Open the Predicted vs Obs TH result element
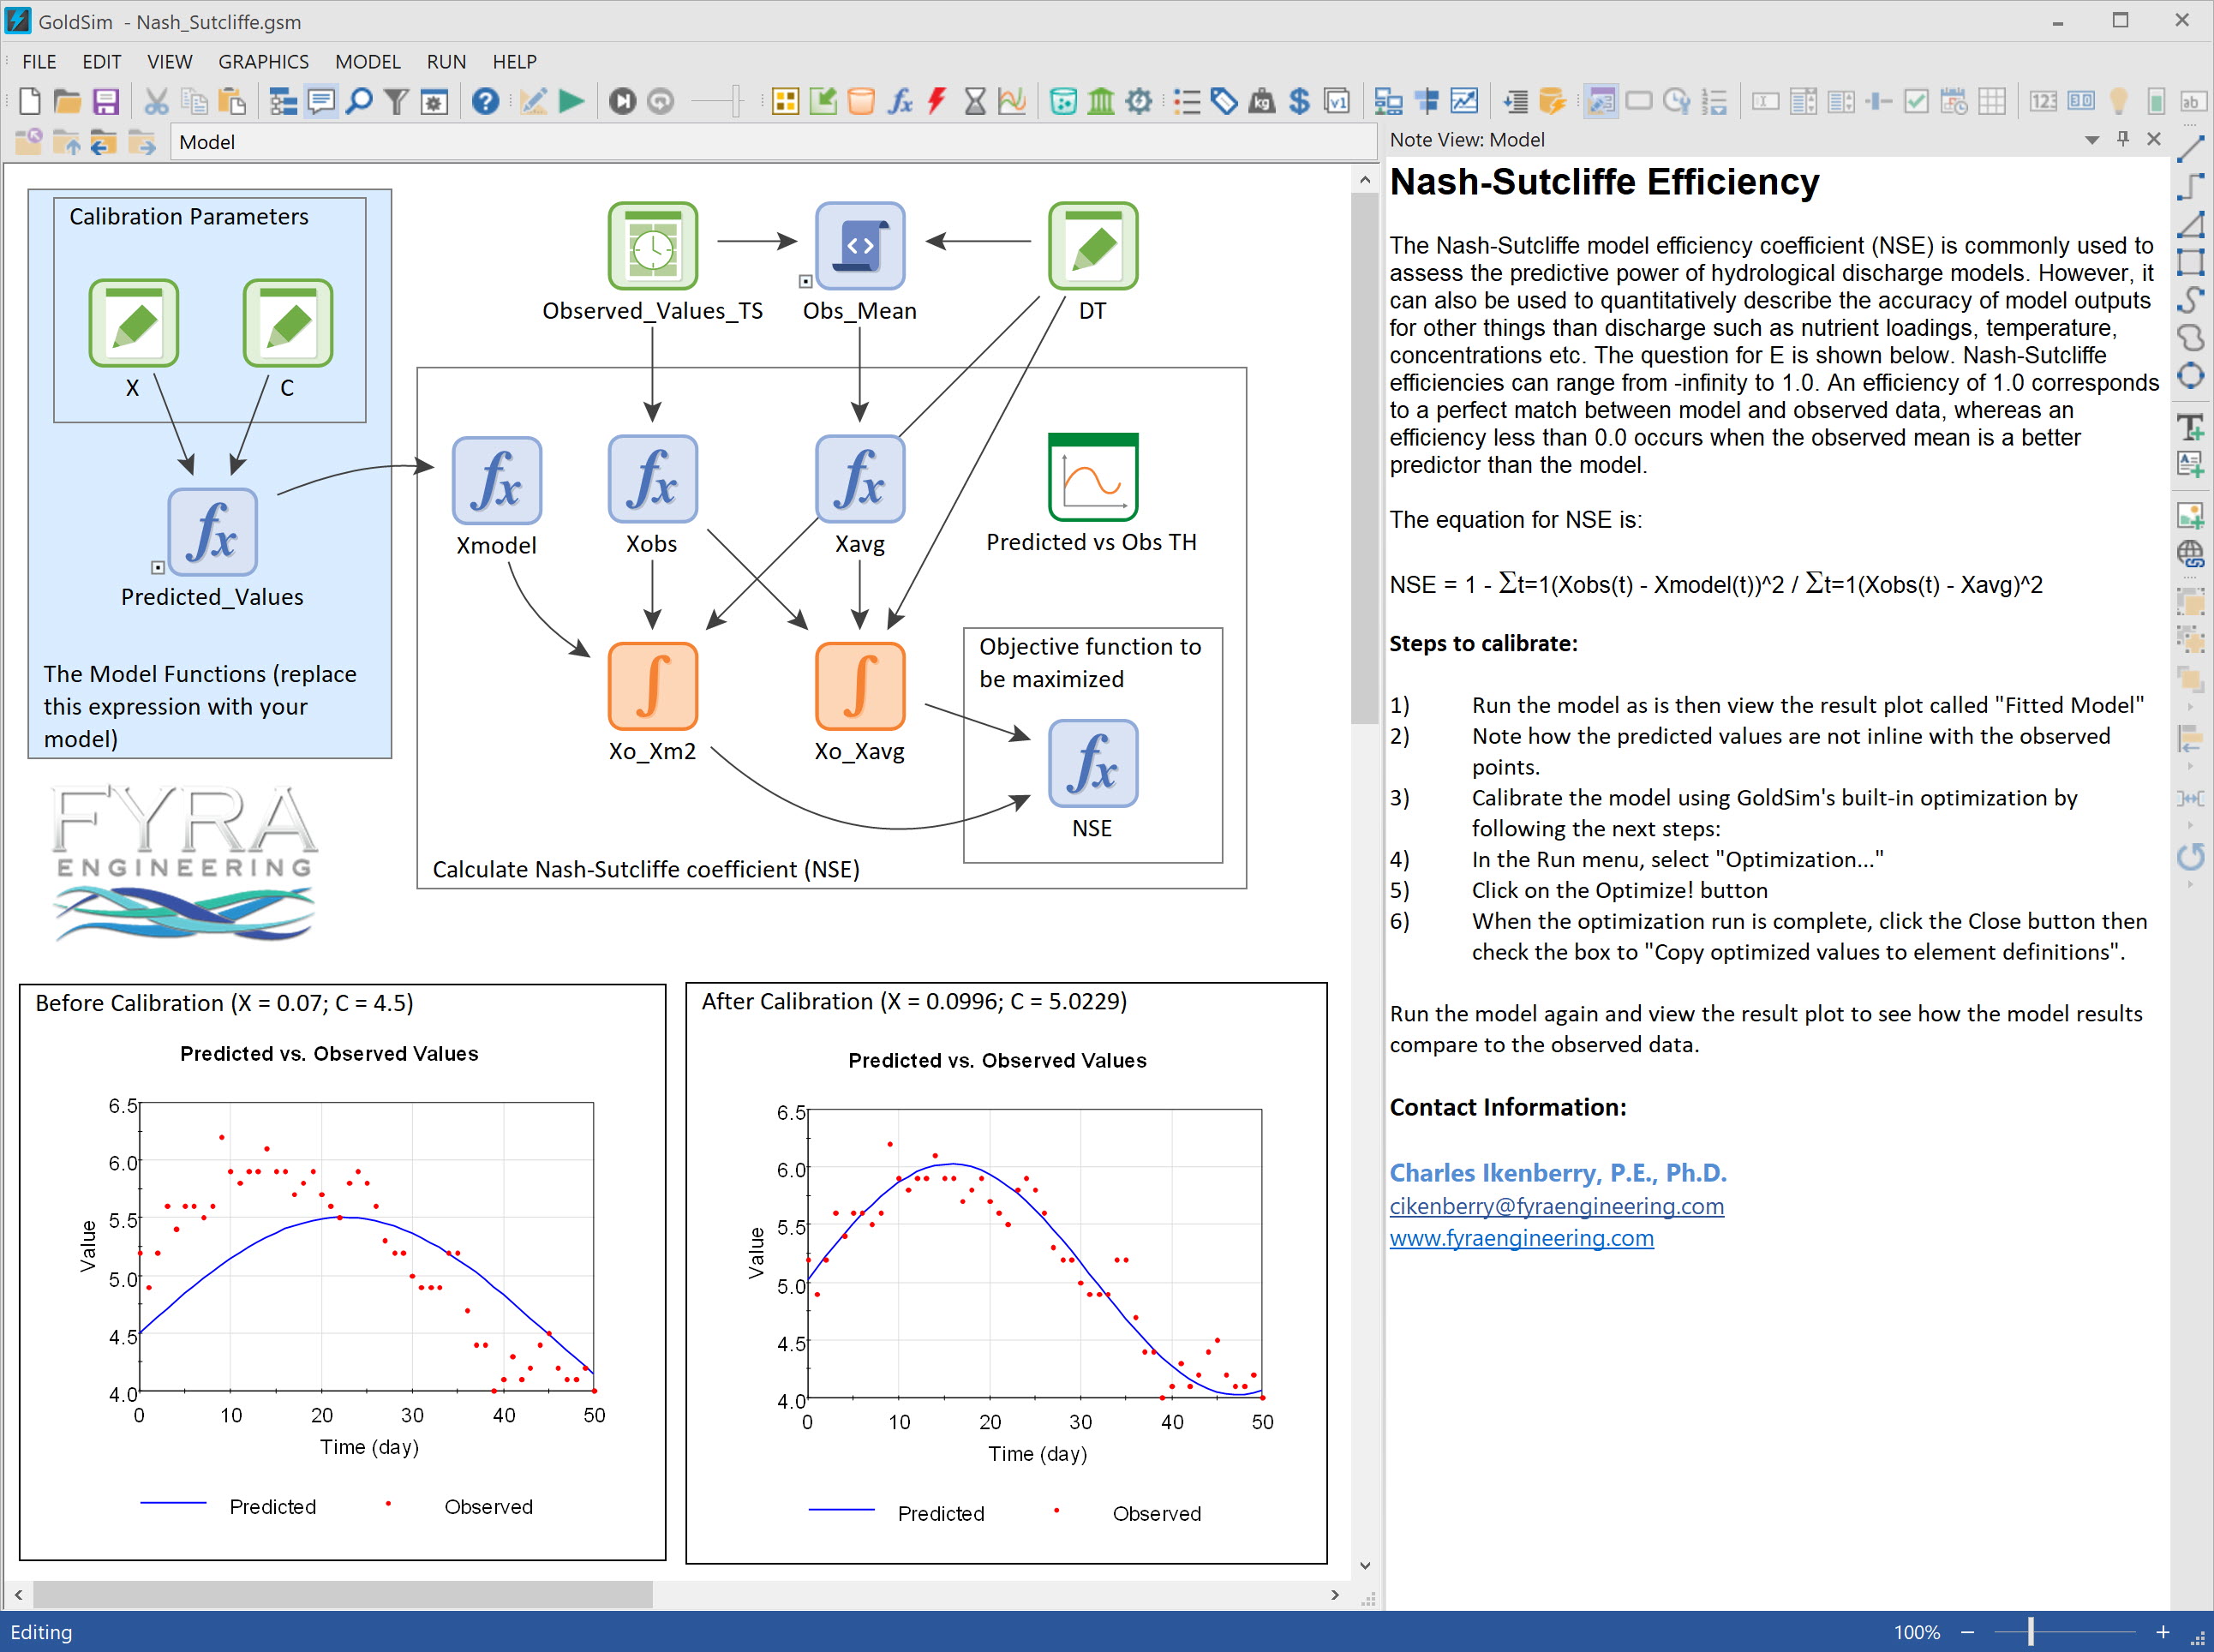The width and height of the screenshot is (2214, 1652). click(x=1092, y=477)
